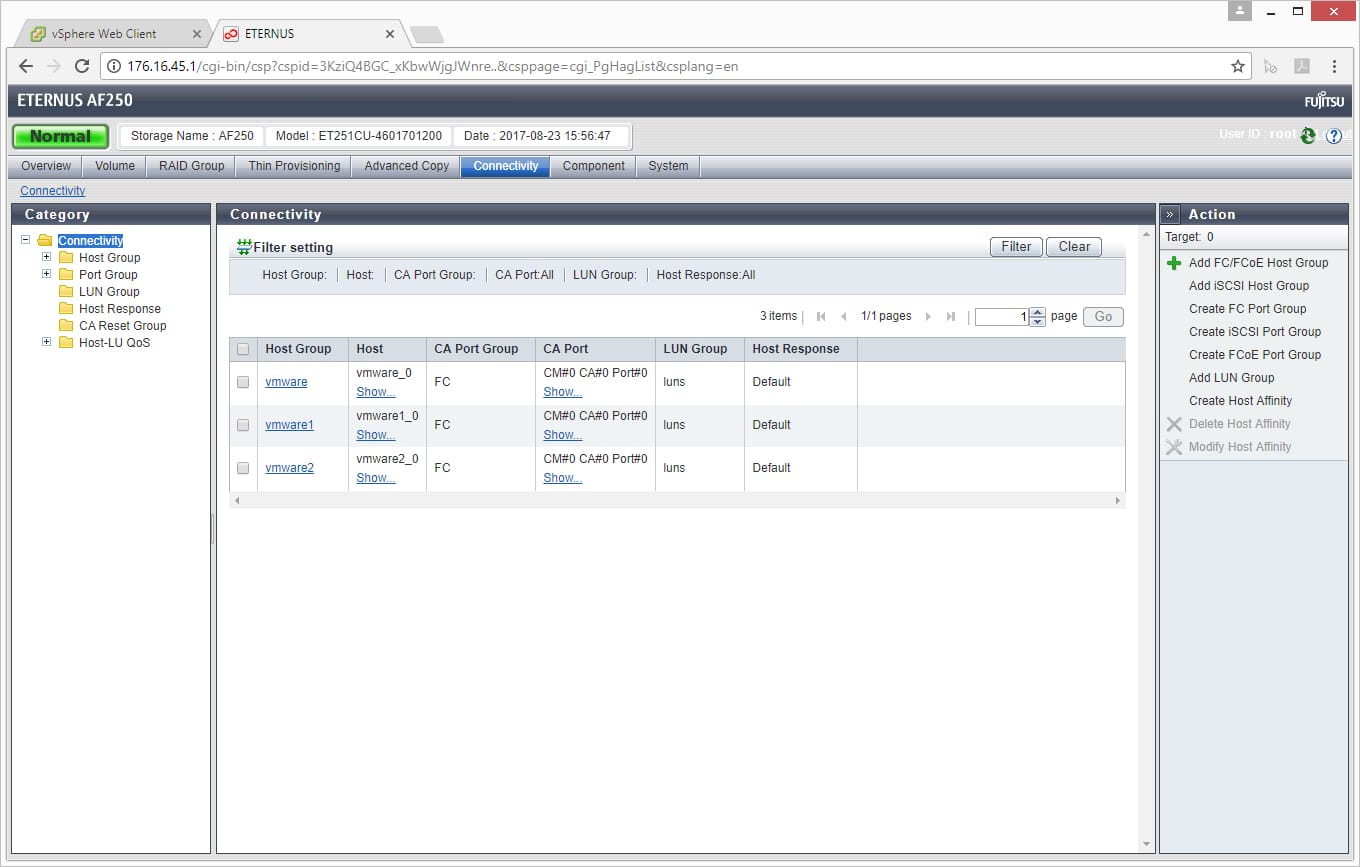Click the Clear filter button
1360x867 pixels.
coord(1074,247)
